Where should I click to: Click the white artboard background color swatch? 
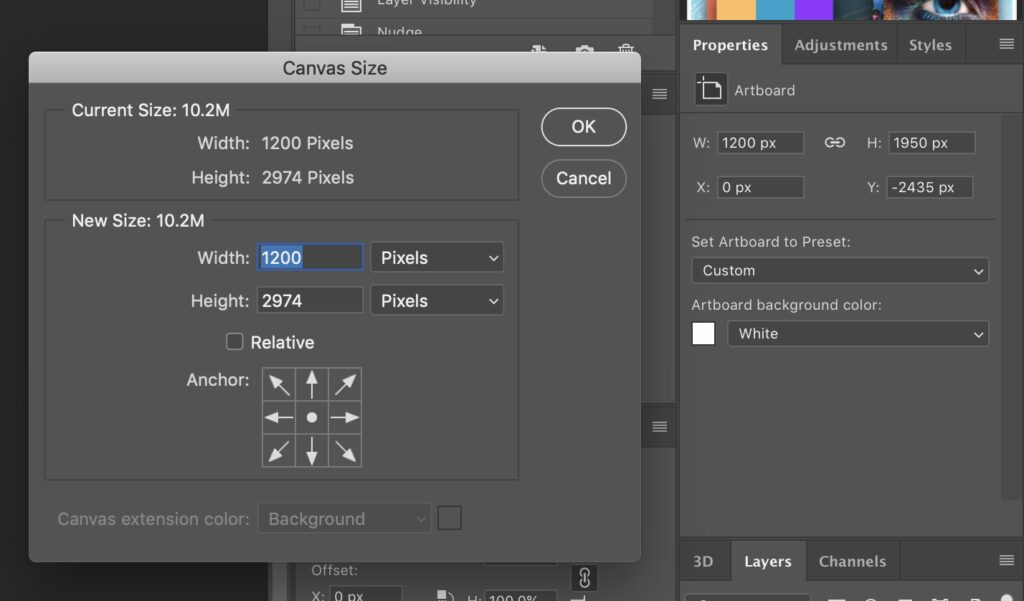704,334
